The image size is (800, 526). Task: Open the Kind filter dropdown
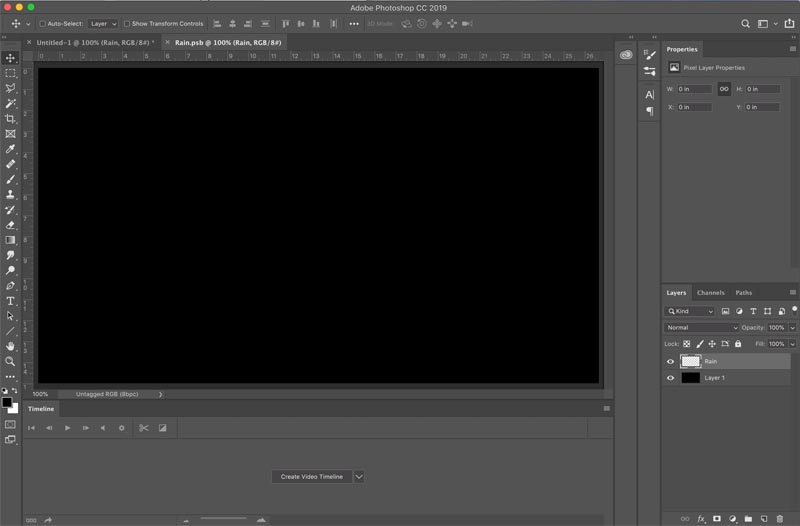(690, 311)
